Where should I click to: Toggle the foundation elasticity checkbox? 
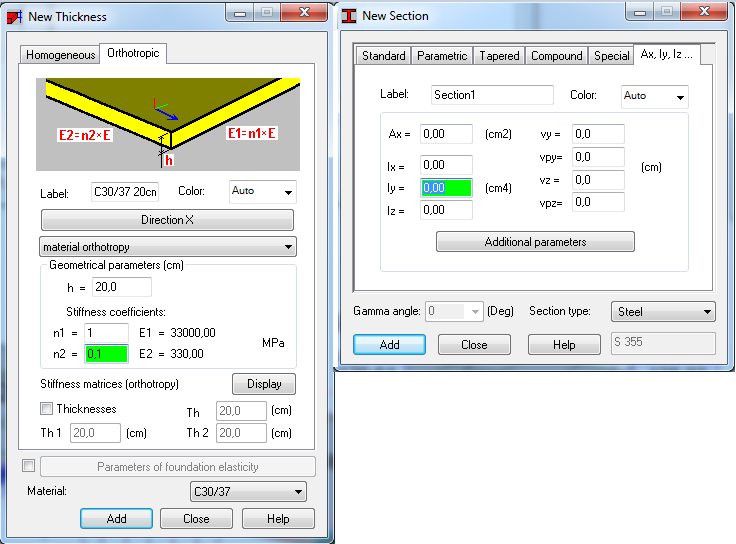[x=29, y=466]
